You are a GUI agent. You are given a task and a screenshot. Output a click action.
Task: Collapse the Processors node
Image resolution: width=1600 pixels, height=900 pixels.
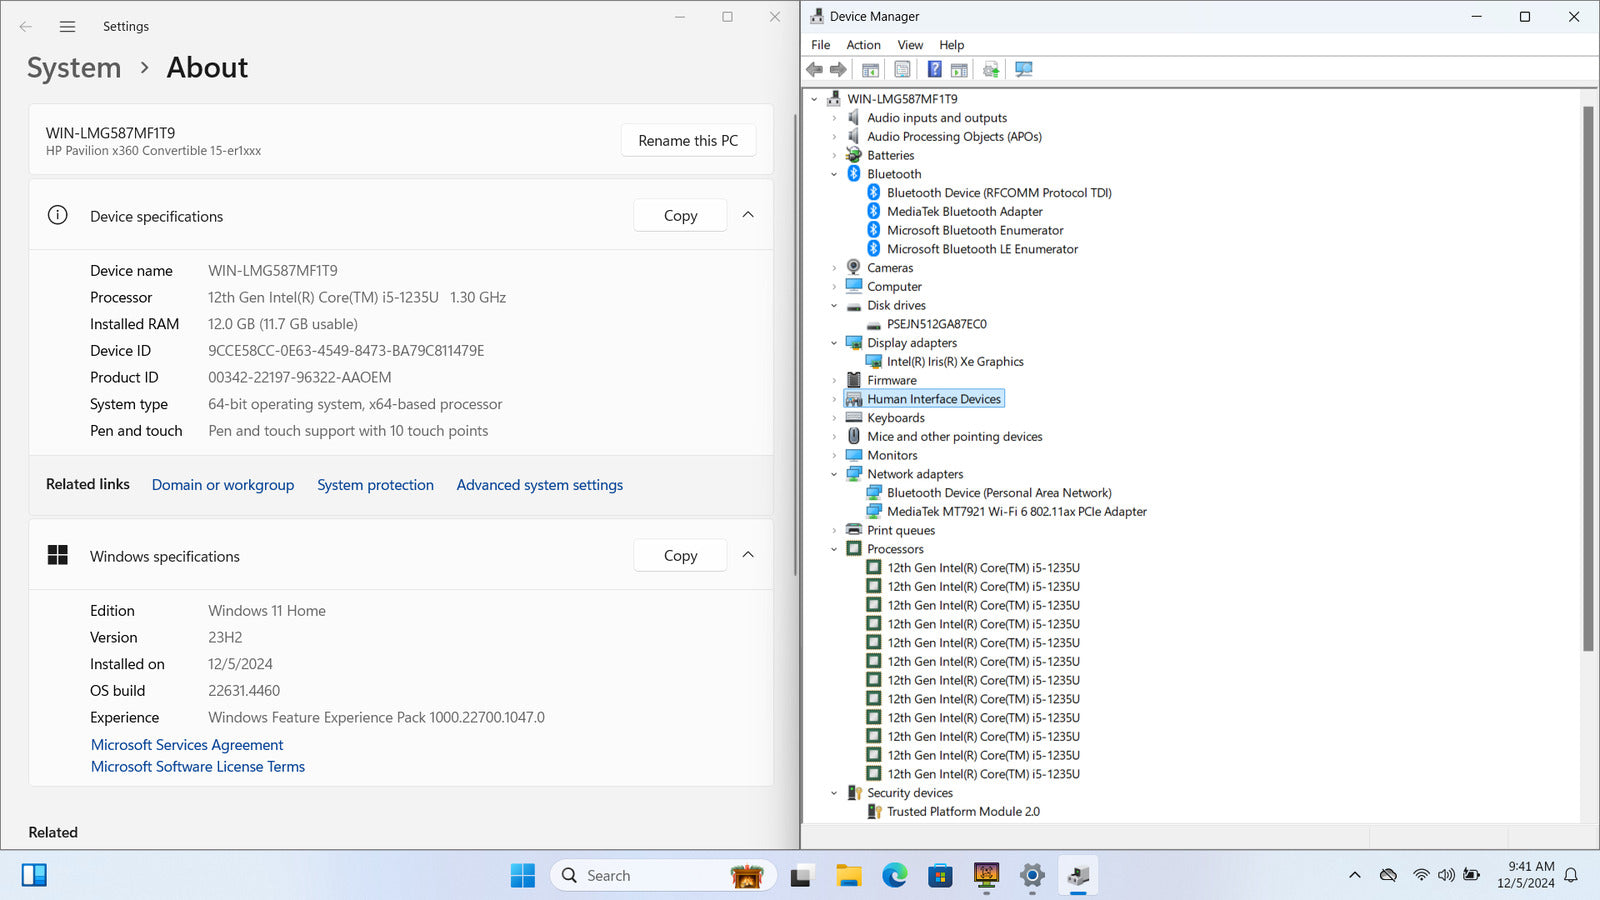834,549
